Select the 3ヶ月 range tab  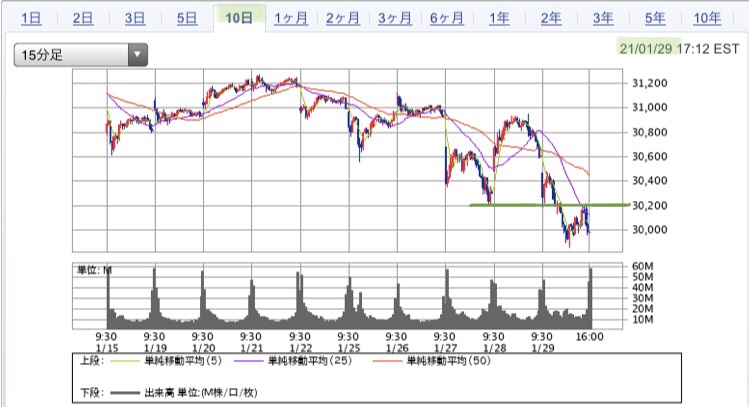(395, 18)
